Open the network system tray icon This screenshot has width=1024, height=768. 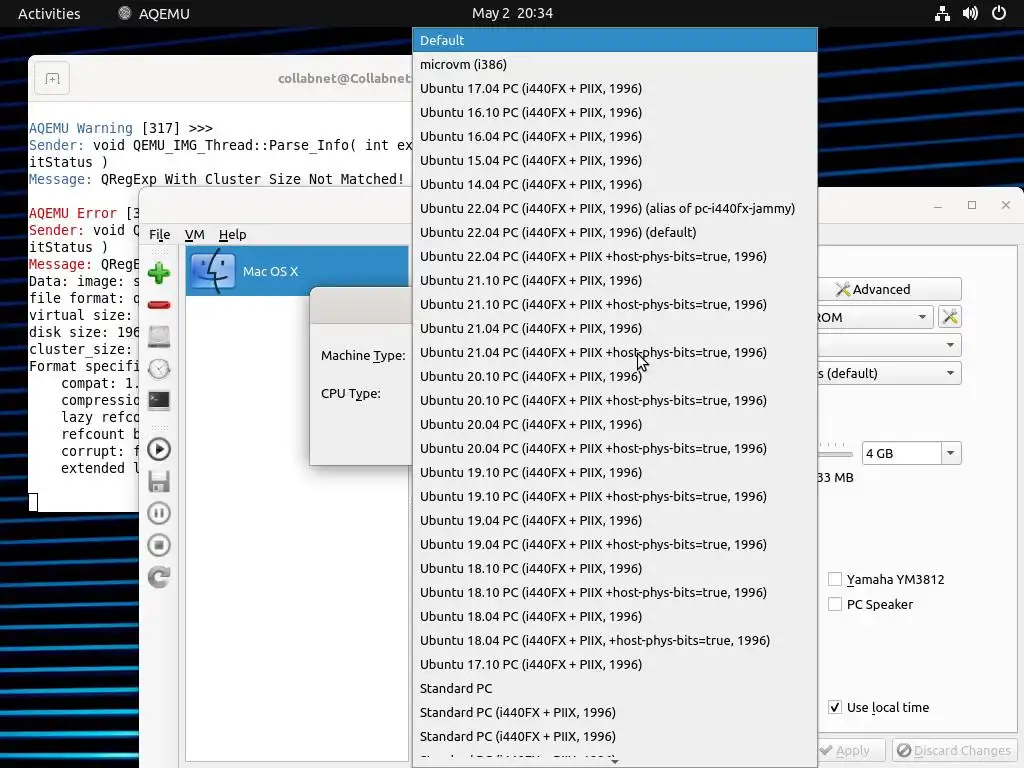(x=942, y=13)
